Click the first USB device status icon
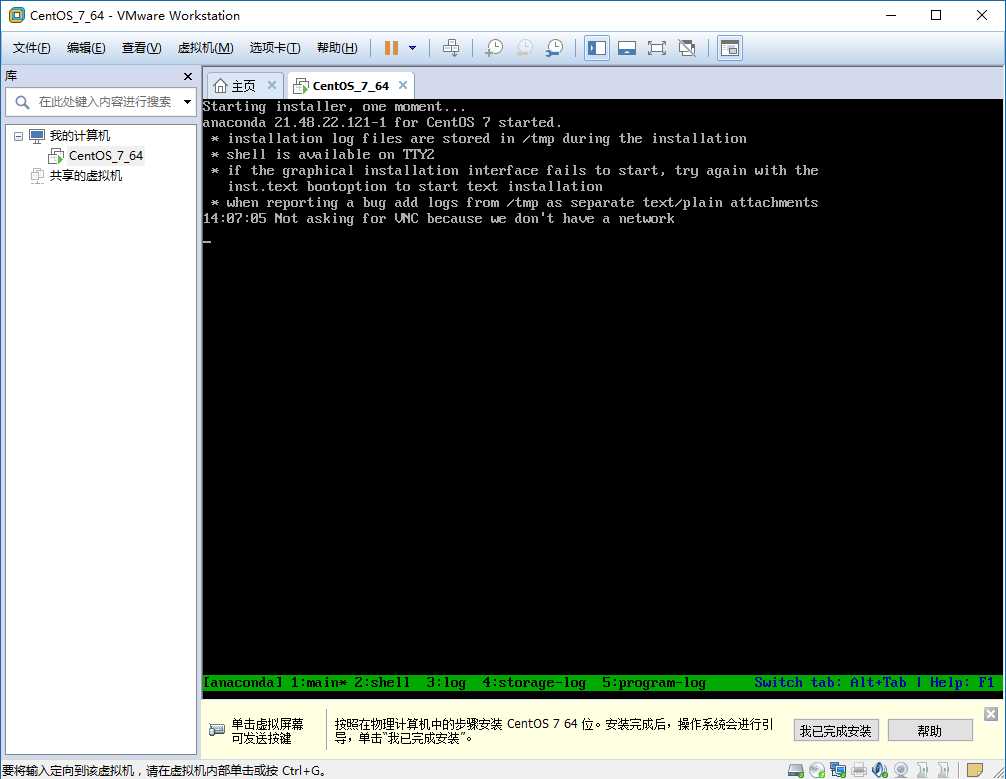1006x779 pixels. pyautogui.click(x=923, y=769)
